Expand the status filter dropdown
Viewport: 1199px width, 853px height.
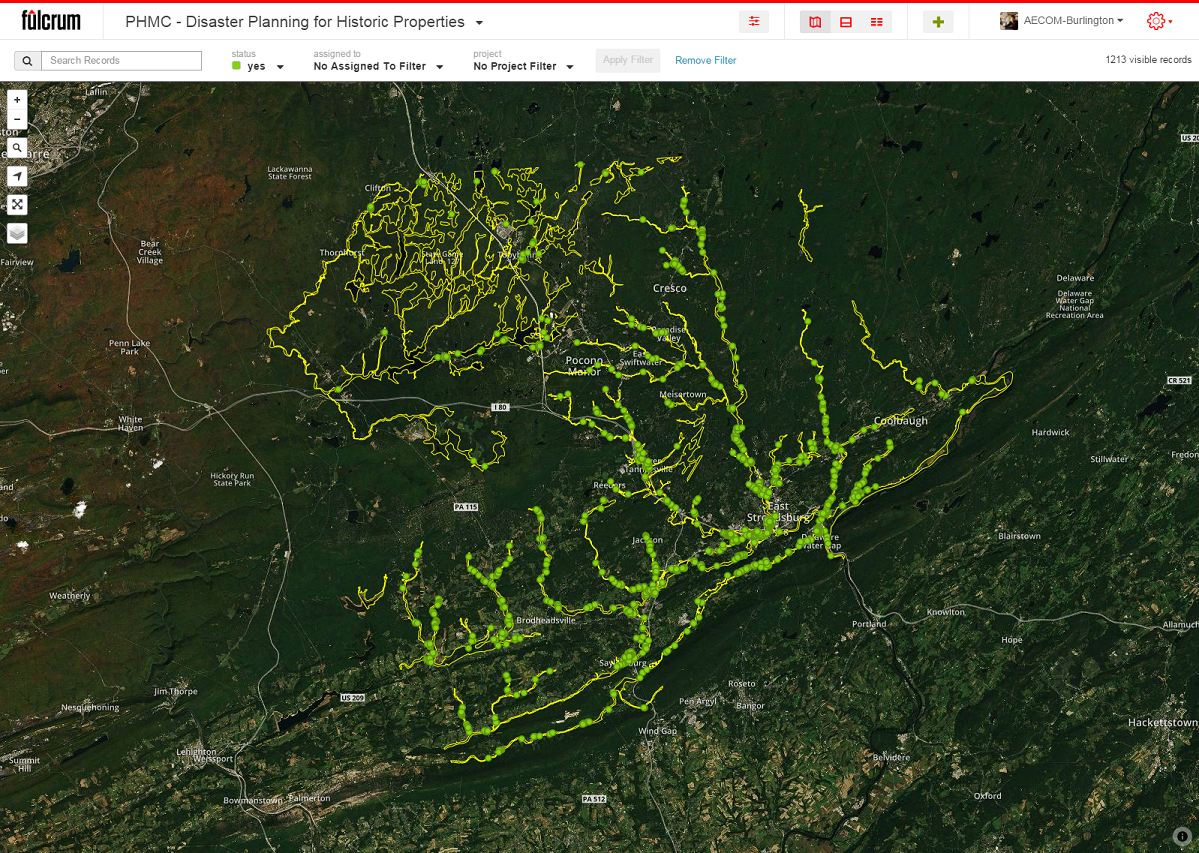click(259, 67)
